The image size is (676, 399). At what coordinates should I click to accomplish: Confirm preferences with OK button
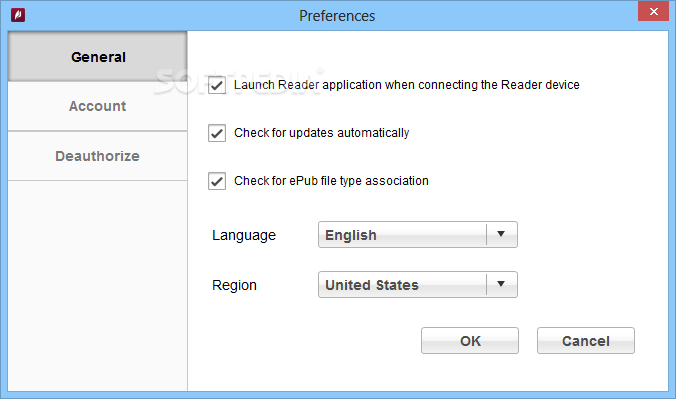click(470, 341)
